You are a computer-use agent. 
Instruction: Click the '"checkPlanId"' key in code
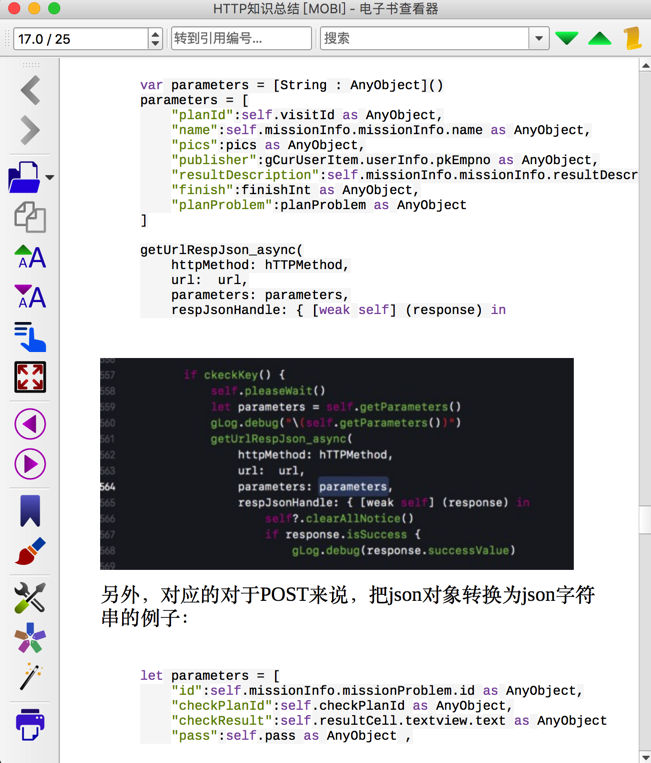click(x=221, y=706)
